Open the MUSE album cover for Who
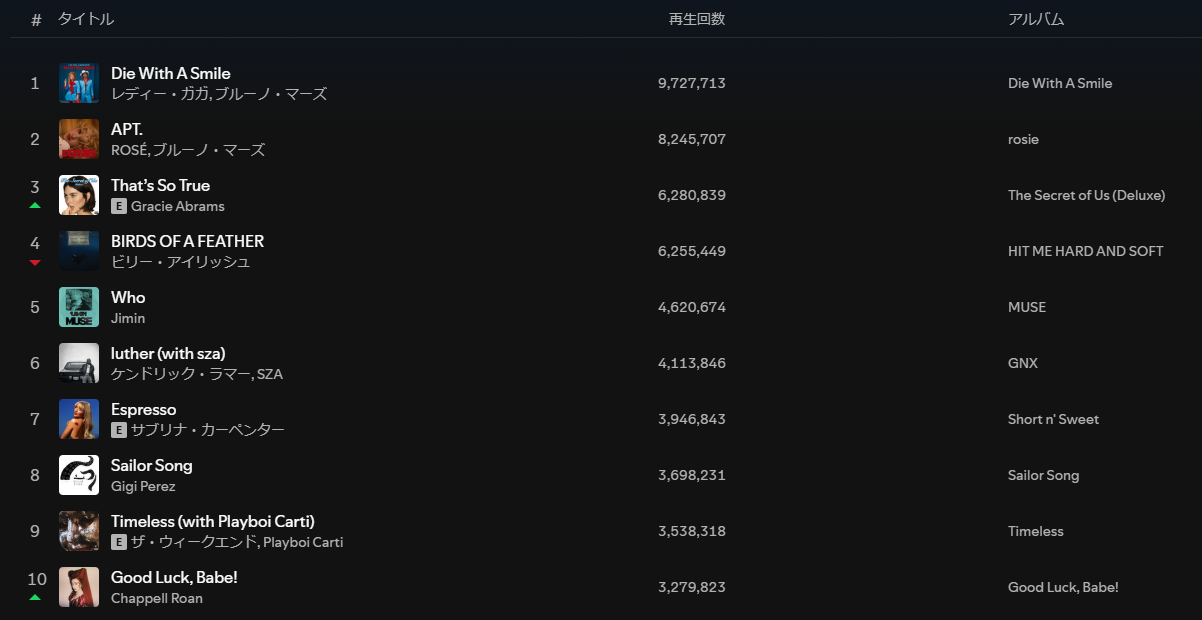The image size is (1202, 620). tap(79, 307)
